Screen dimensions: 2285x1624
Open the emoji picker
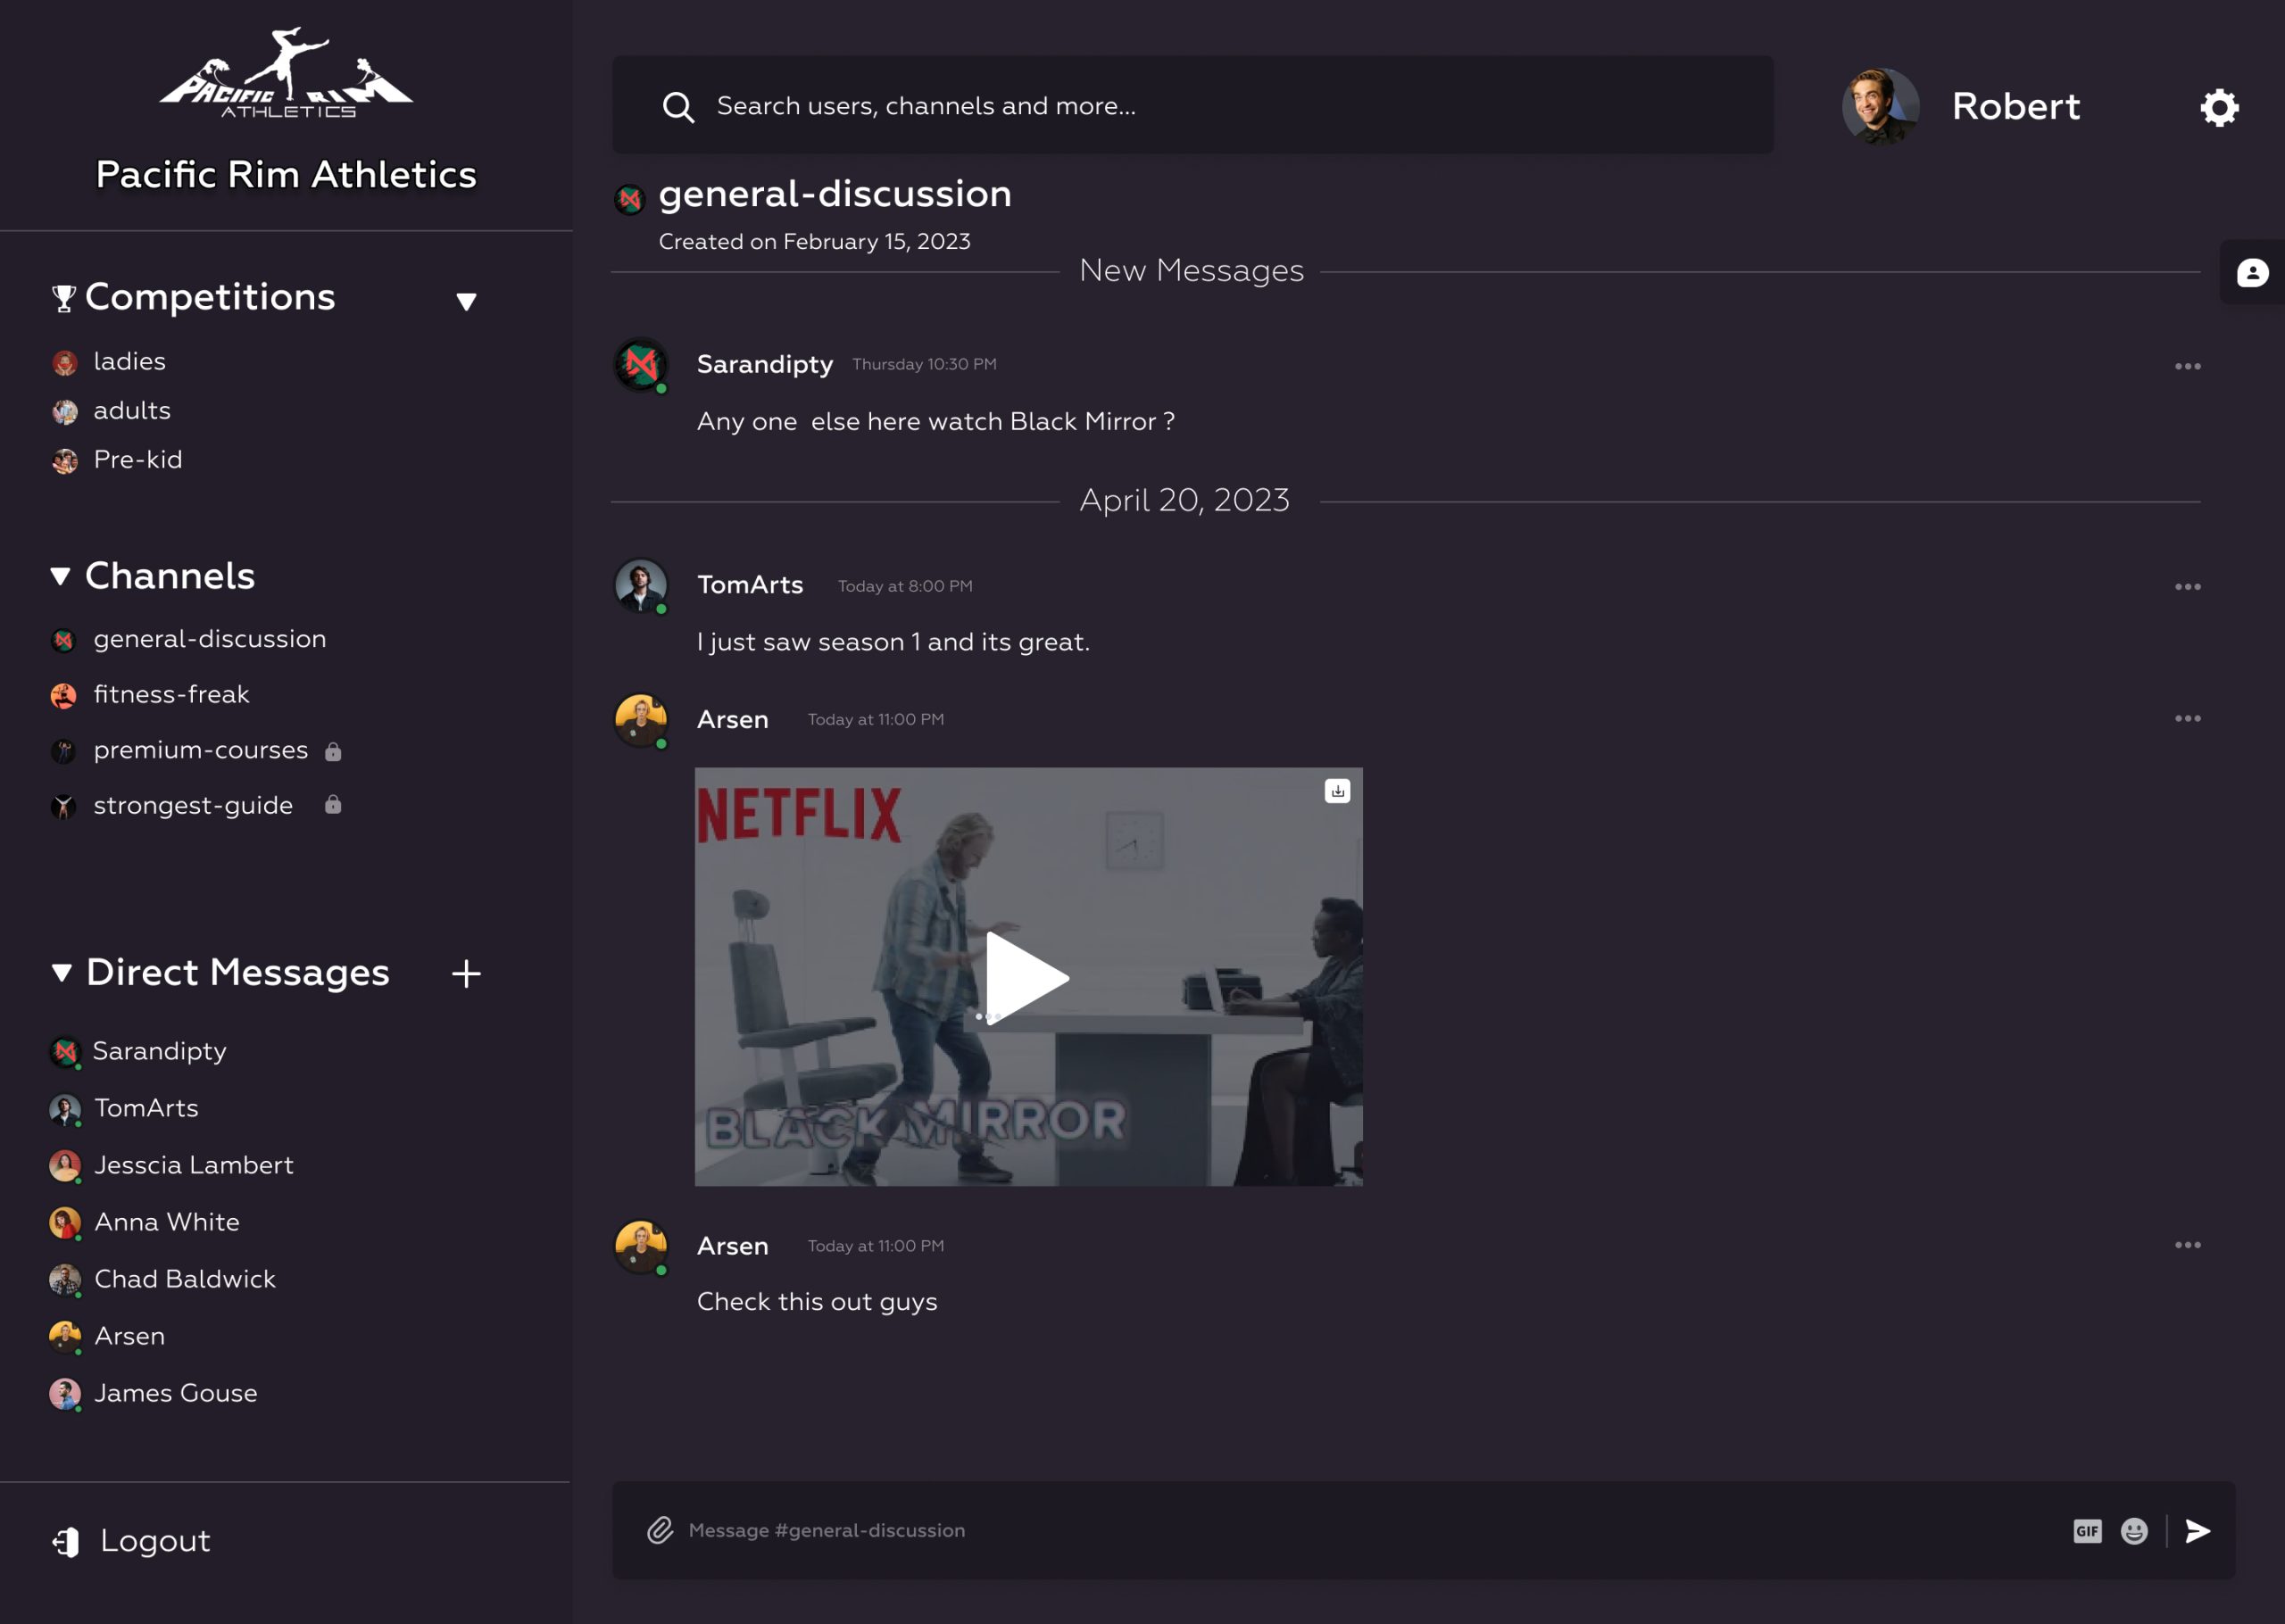pos(2134,1531)
